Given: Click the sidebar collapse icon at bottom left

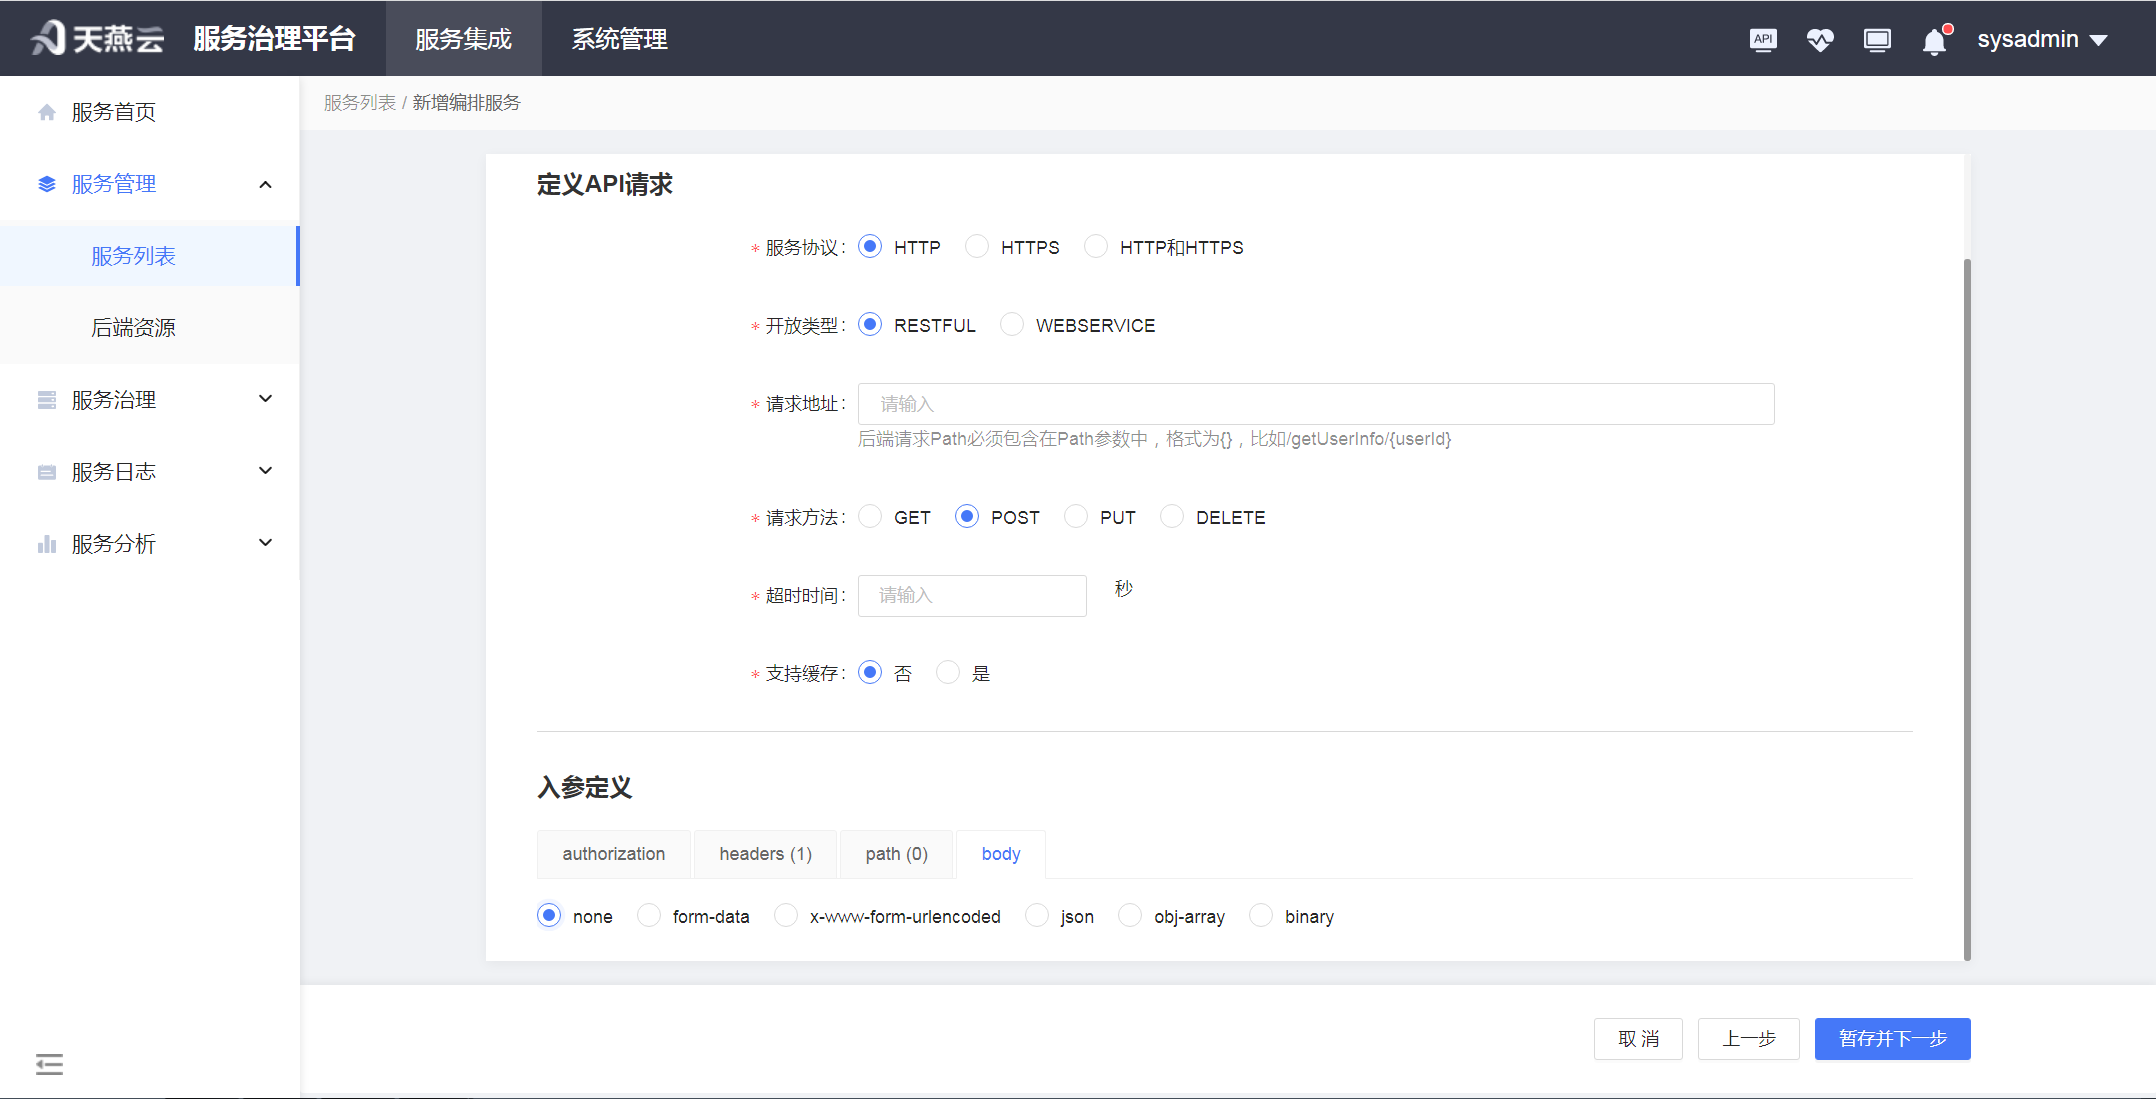Looking at the screenshot, I should pyautogui.click(x=49, y=1064).
